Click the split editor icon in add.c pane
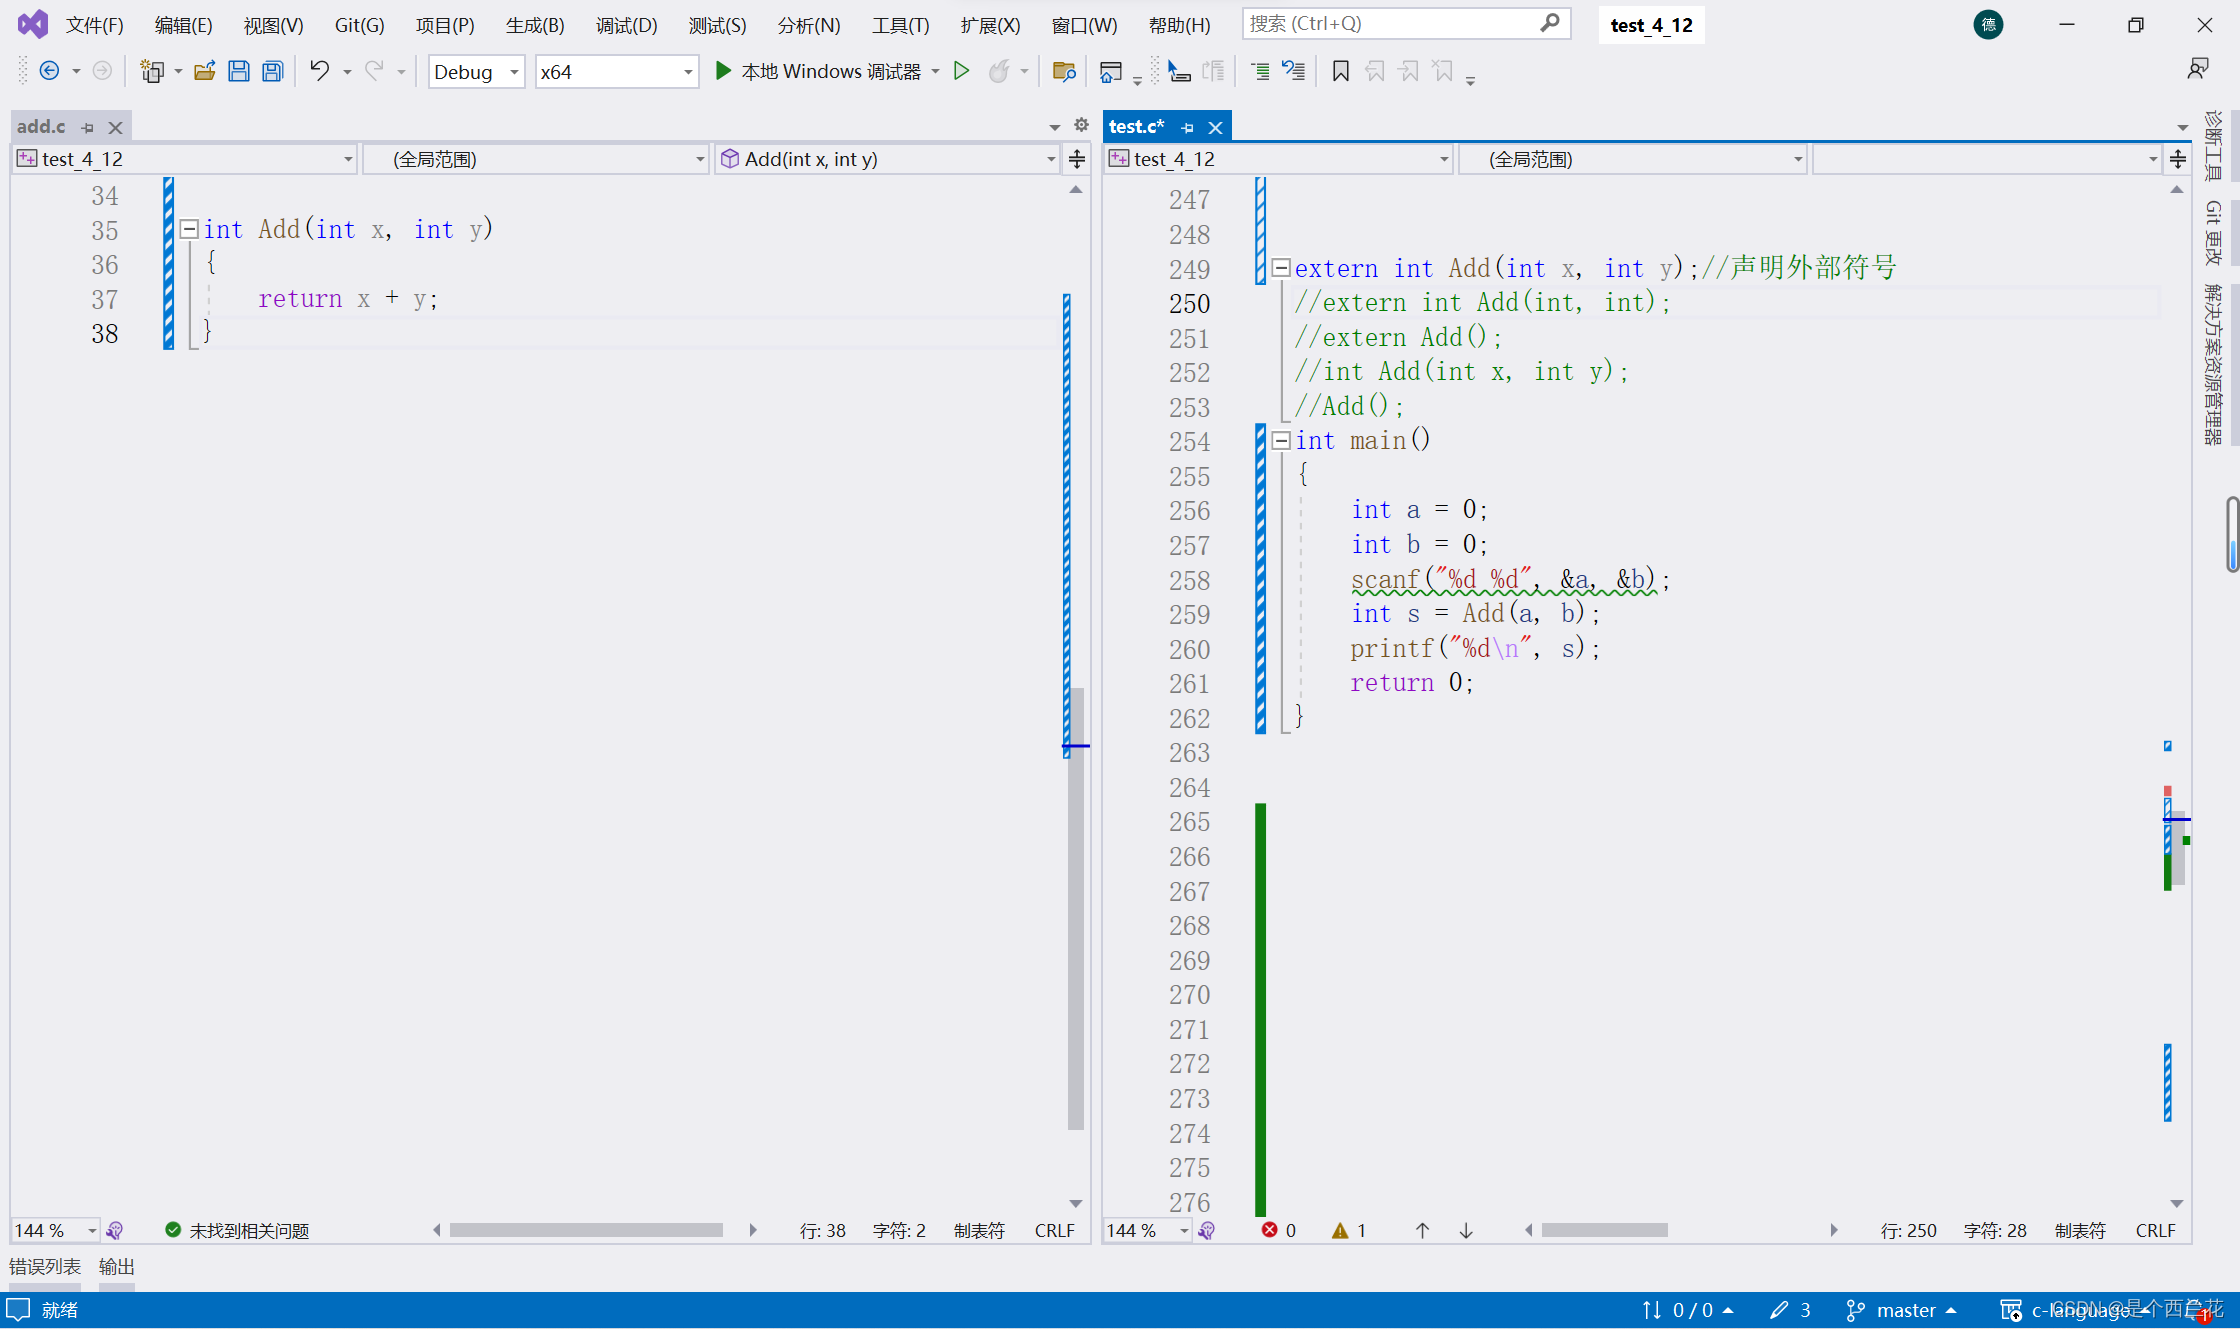This screenshot has height=1329, width=2240. (x=1077, y=159)
